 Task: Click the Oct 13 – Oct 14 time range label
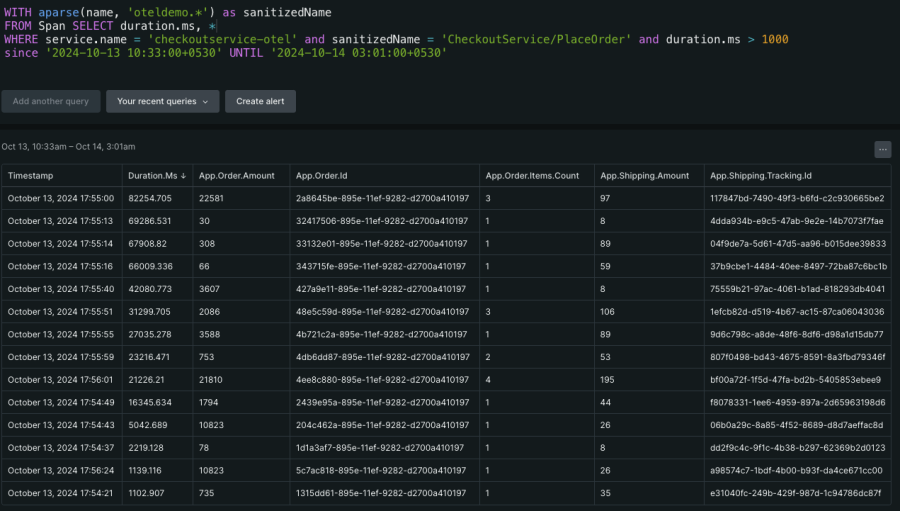[68, 147]
